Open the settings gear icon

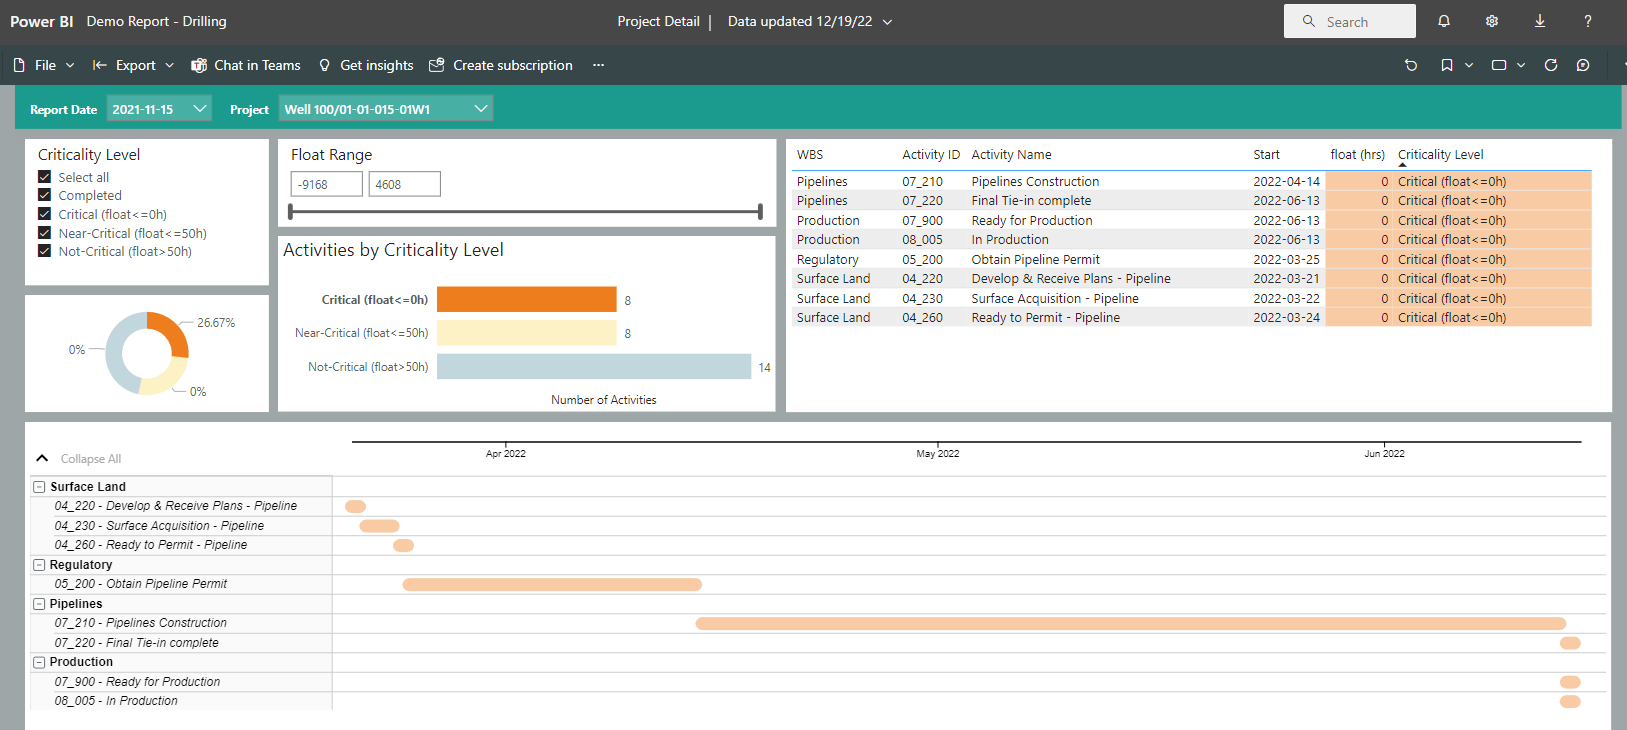coord(1491,21)
